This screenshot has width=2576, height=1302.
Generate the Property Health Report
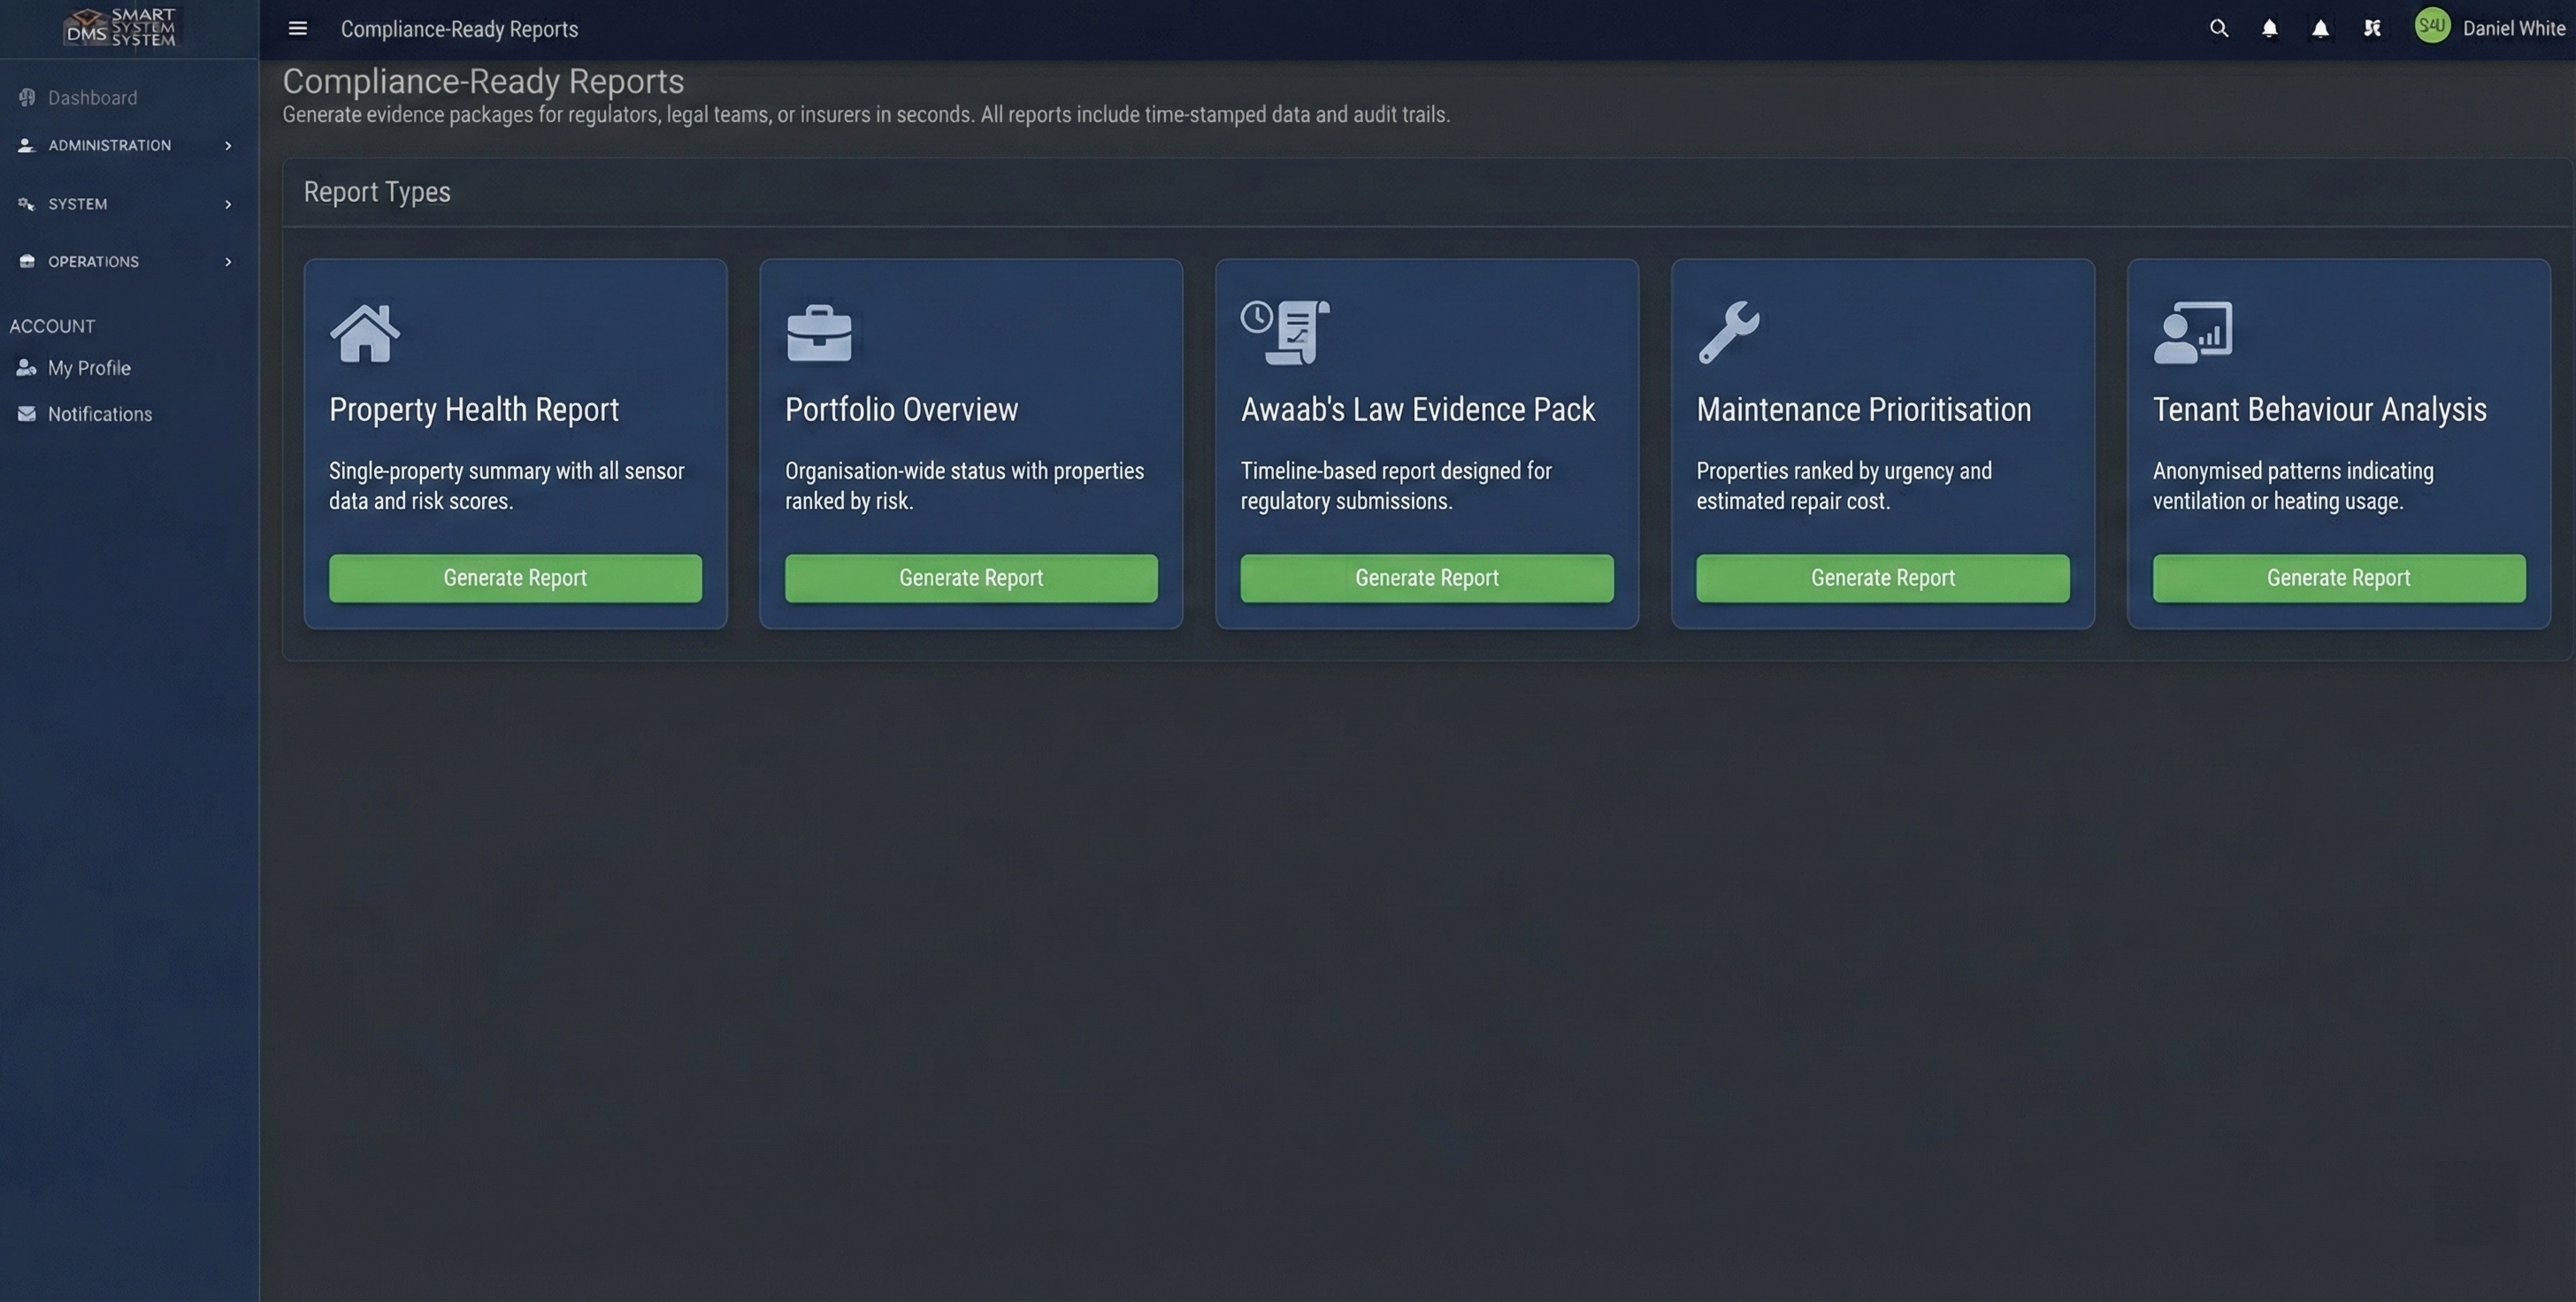(x=514, y=578)
